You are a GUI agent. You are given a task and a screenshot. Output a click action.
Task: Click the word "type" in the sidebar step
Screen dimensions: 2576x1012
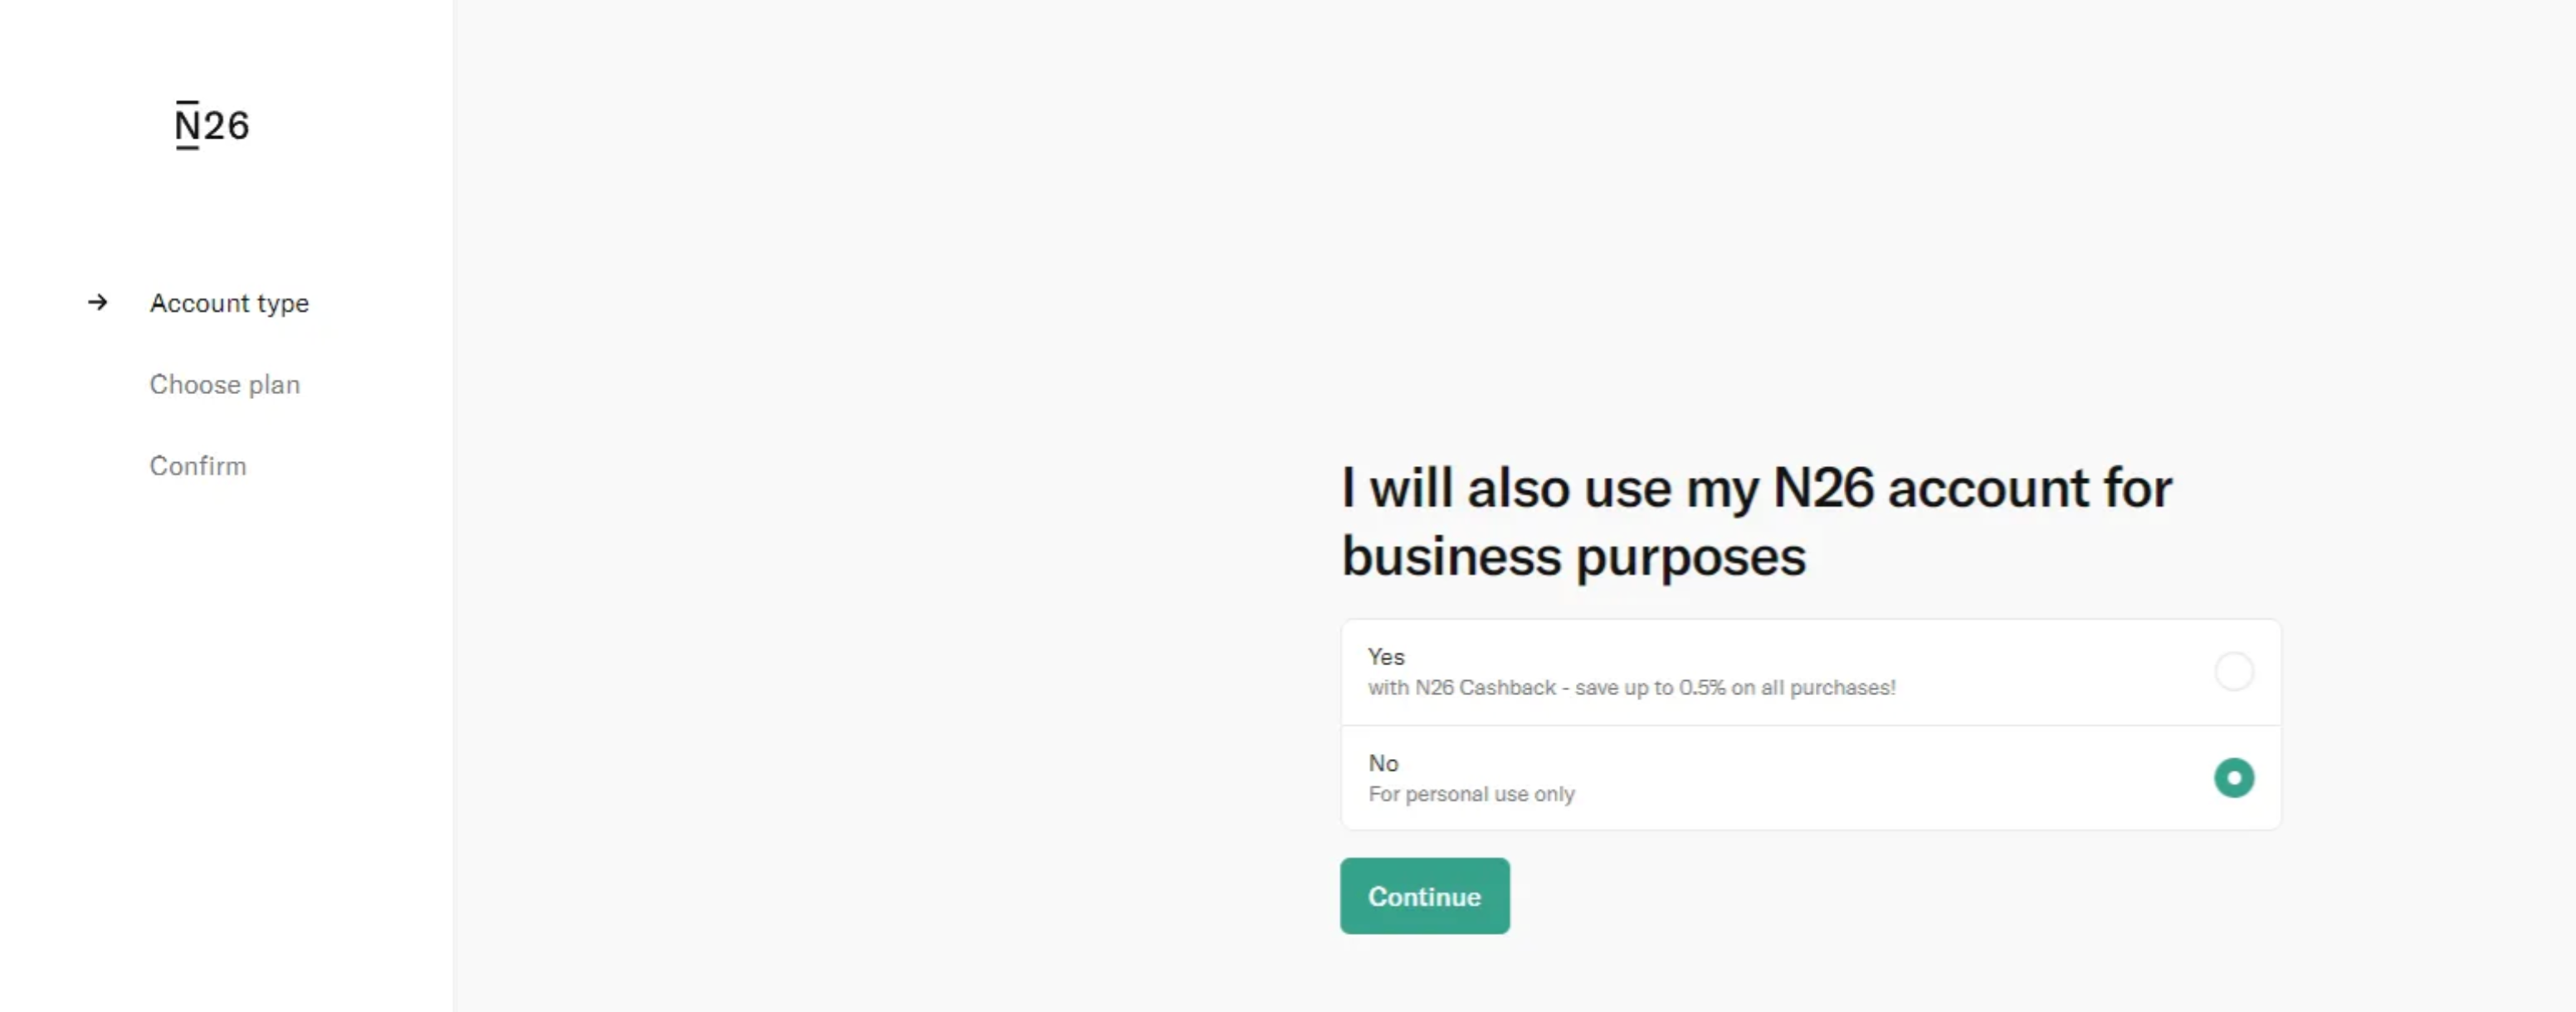[x=283, y=304]
